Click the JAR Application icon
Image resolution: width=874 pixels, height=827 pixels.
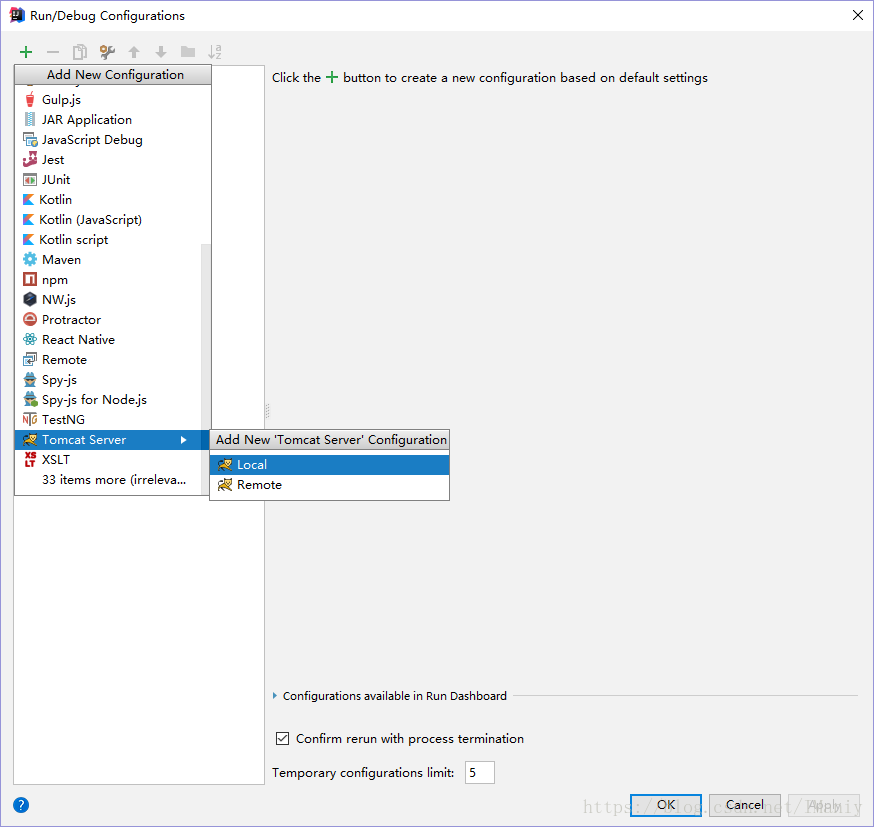(30, 119)
